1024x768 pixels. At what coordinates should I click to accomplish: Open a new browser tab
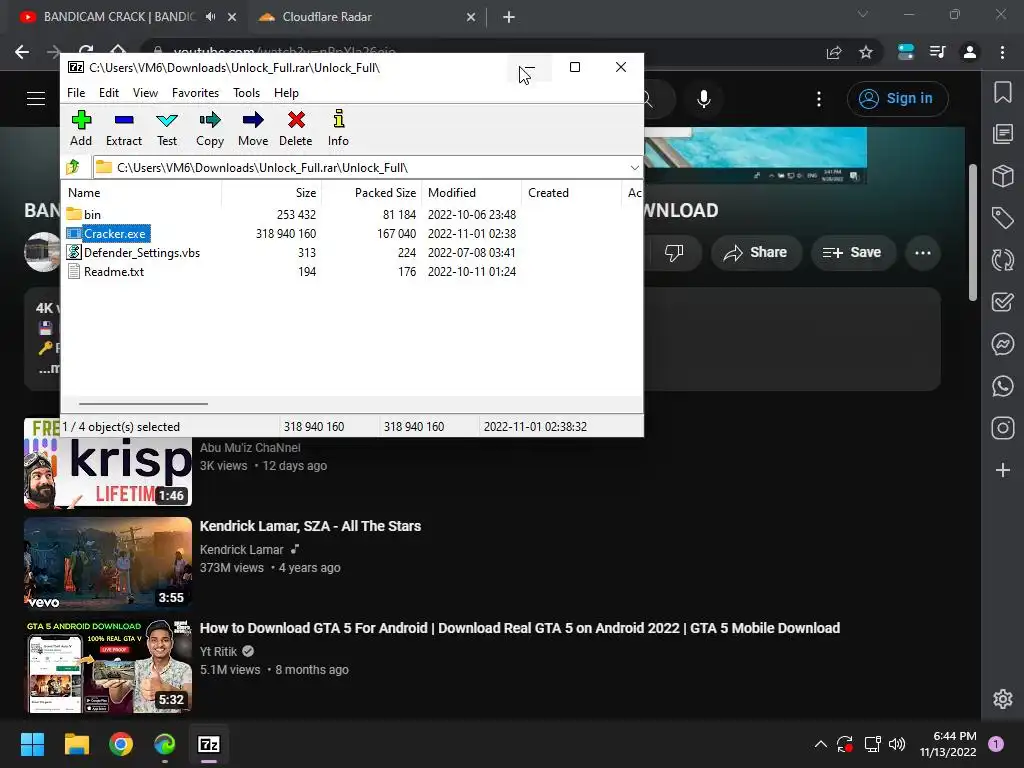pyautogui.click(x=509, y=17)
